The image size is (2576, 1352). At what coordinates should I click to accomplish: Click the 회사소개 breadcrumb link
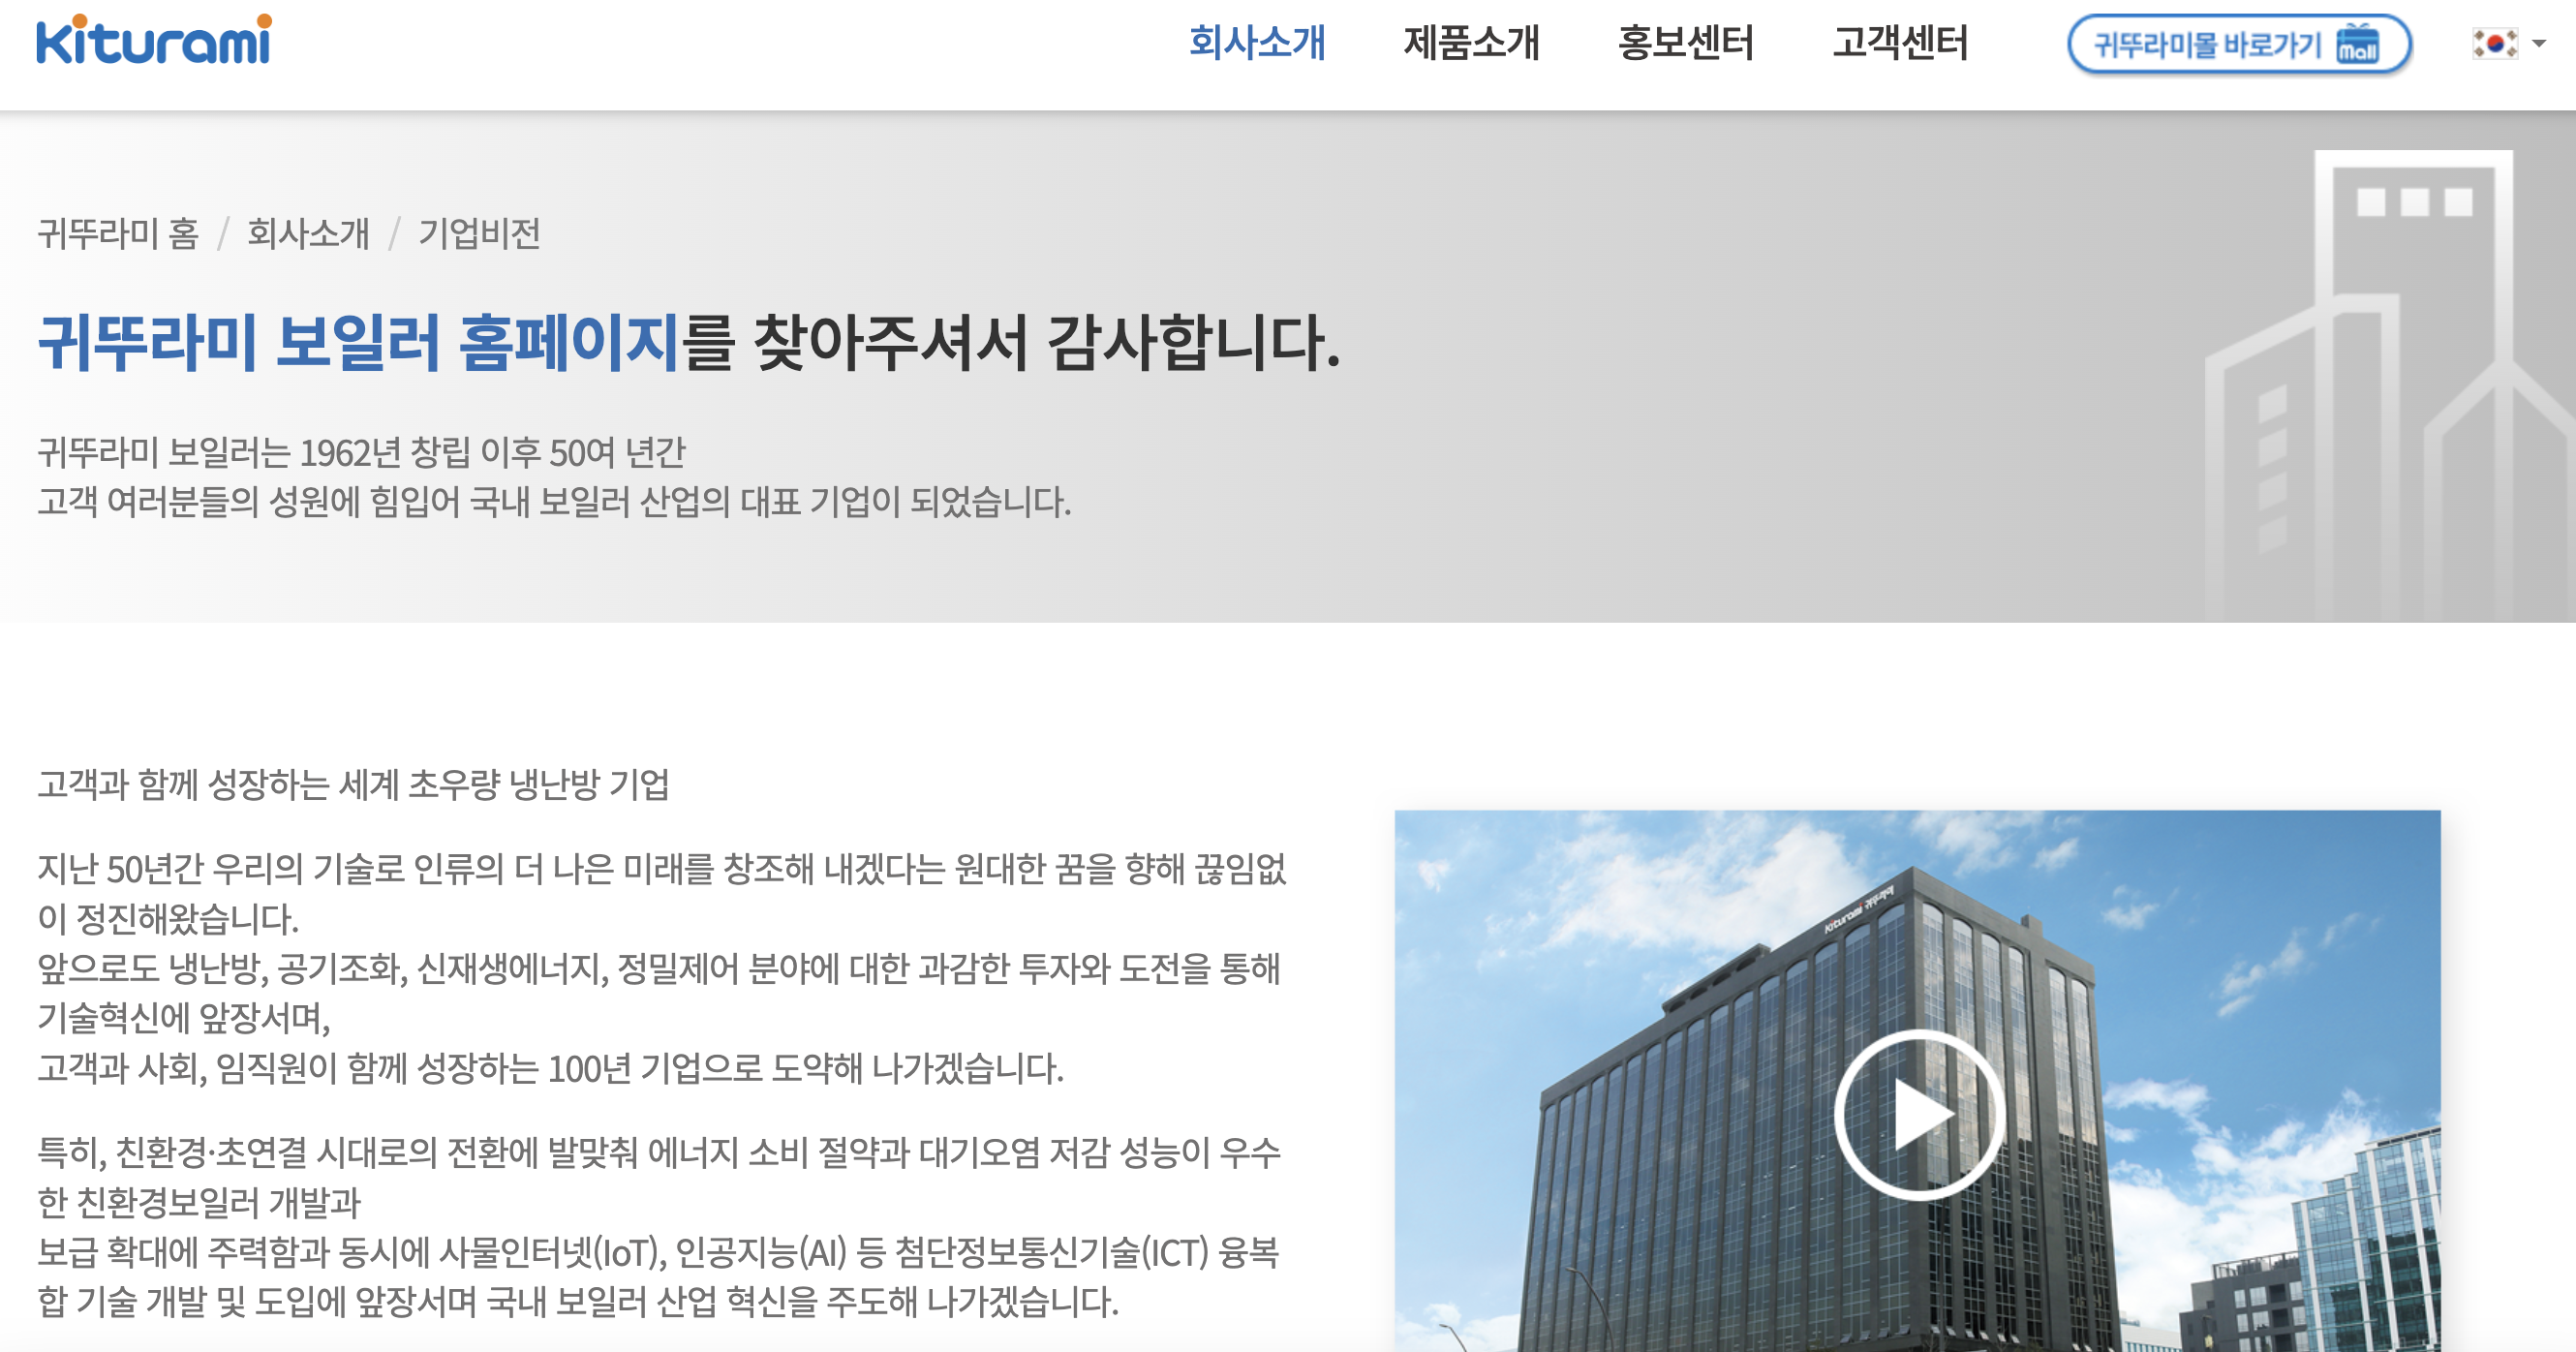click(308, 233)
